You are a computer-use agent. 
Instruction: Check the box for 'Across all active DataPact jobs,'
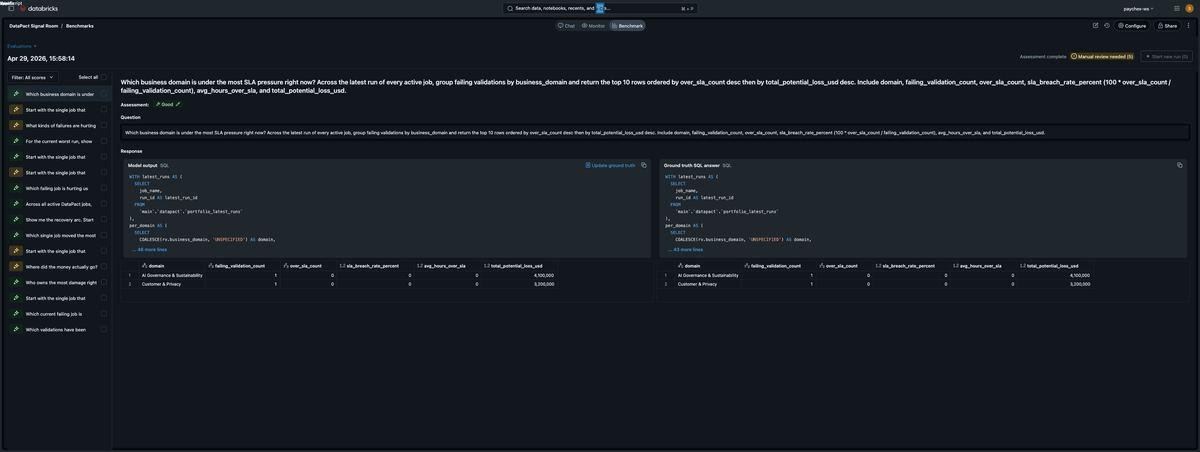point(104,204)
